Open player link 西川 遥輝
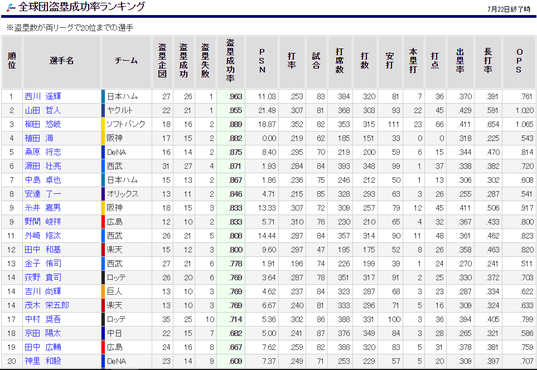This screenshot has width=537, height=370. 43,97
